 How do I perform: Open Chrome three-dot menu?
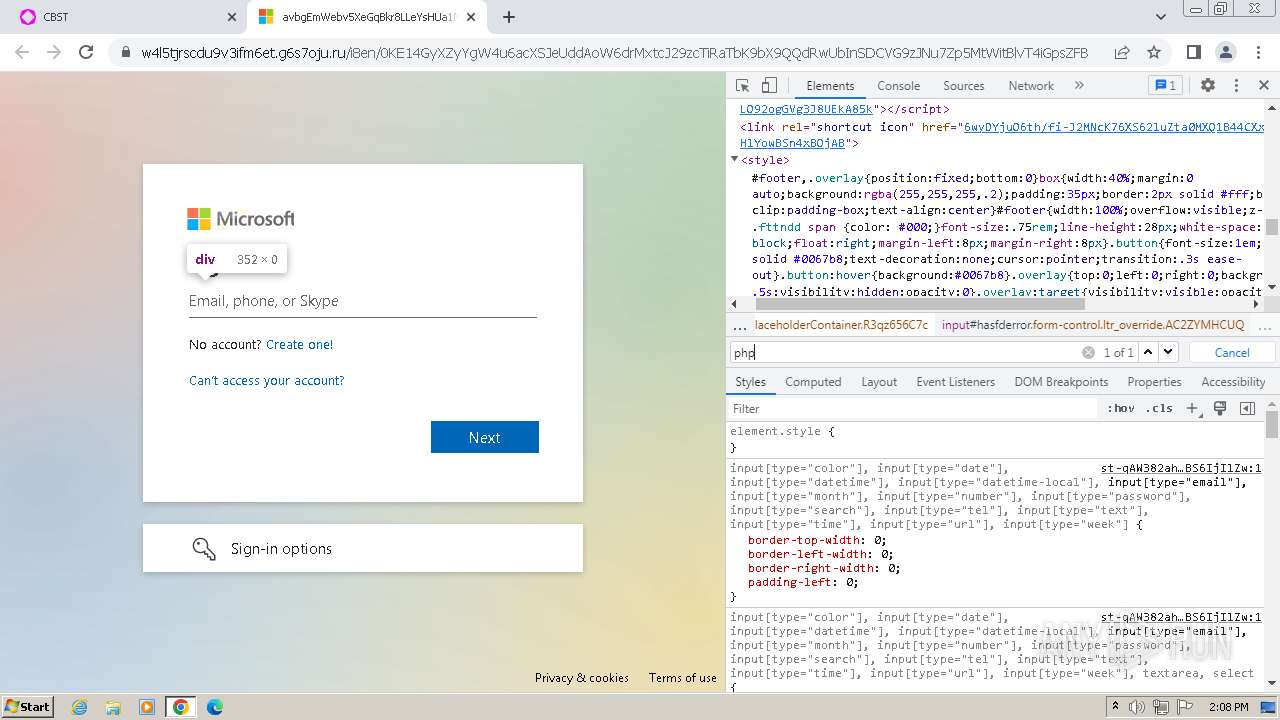1257,53
